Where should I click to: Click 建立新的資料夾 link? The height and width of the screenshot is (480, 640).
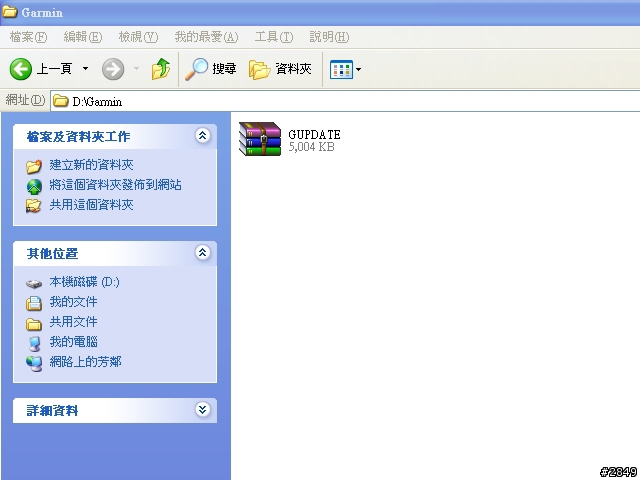pos(91,165)
